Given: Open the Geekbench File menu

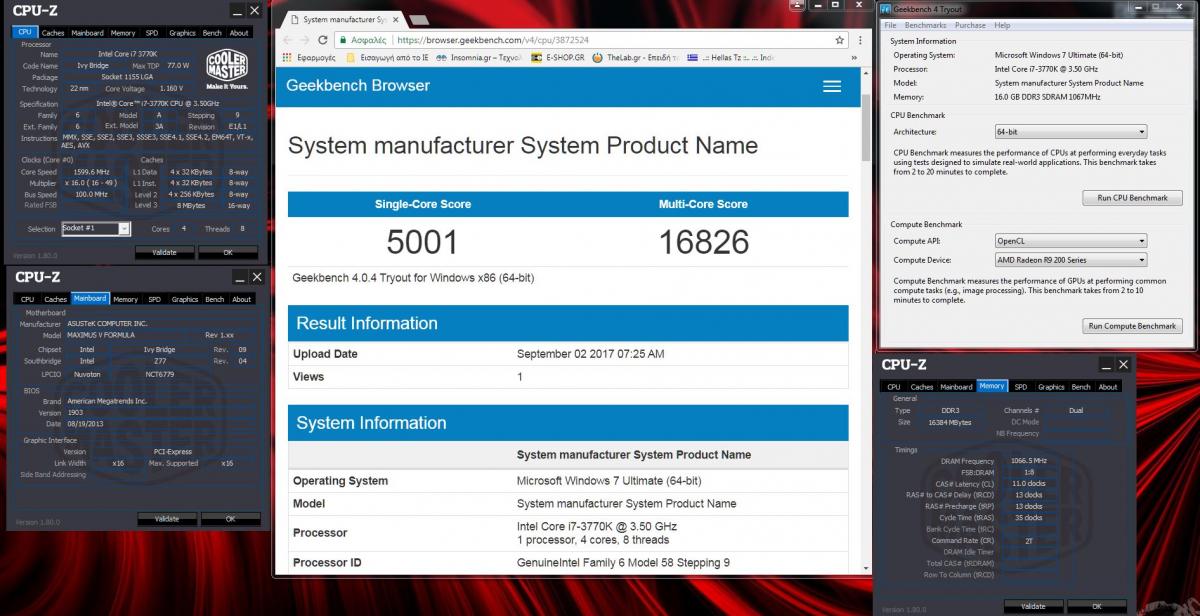Looking at the screenshot, I should pos(890,25).
